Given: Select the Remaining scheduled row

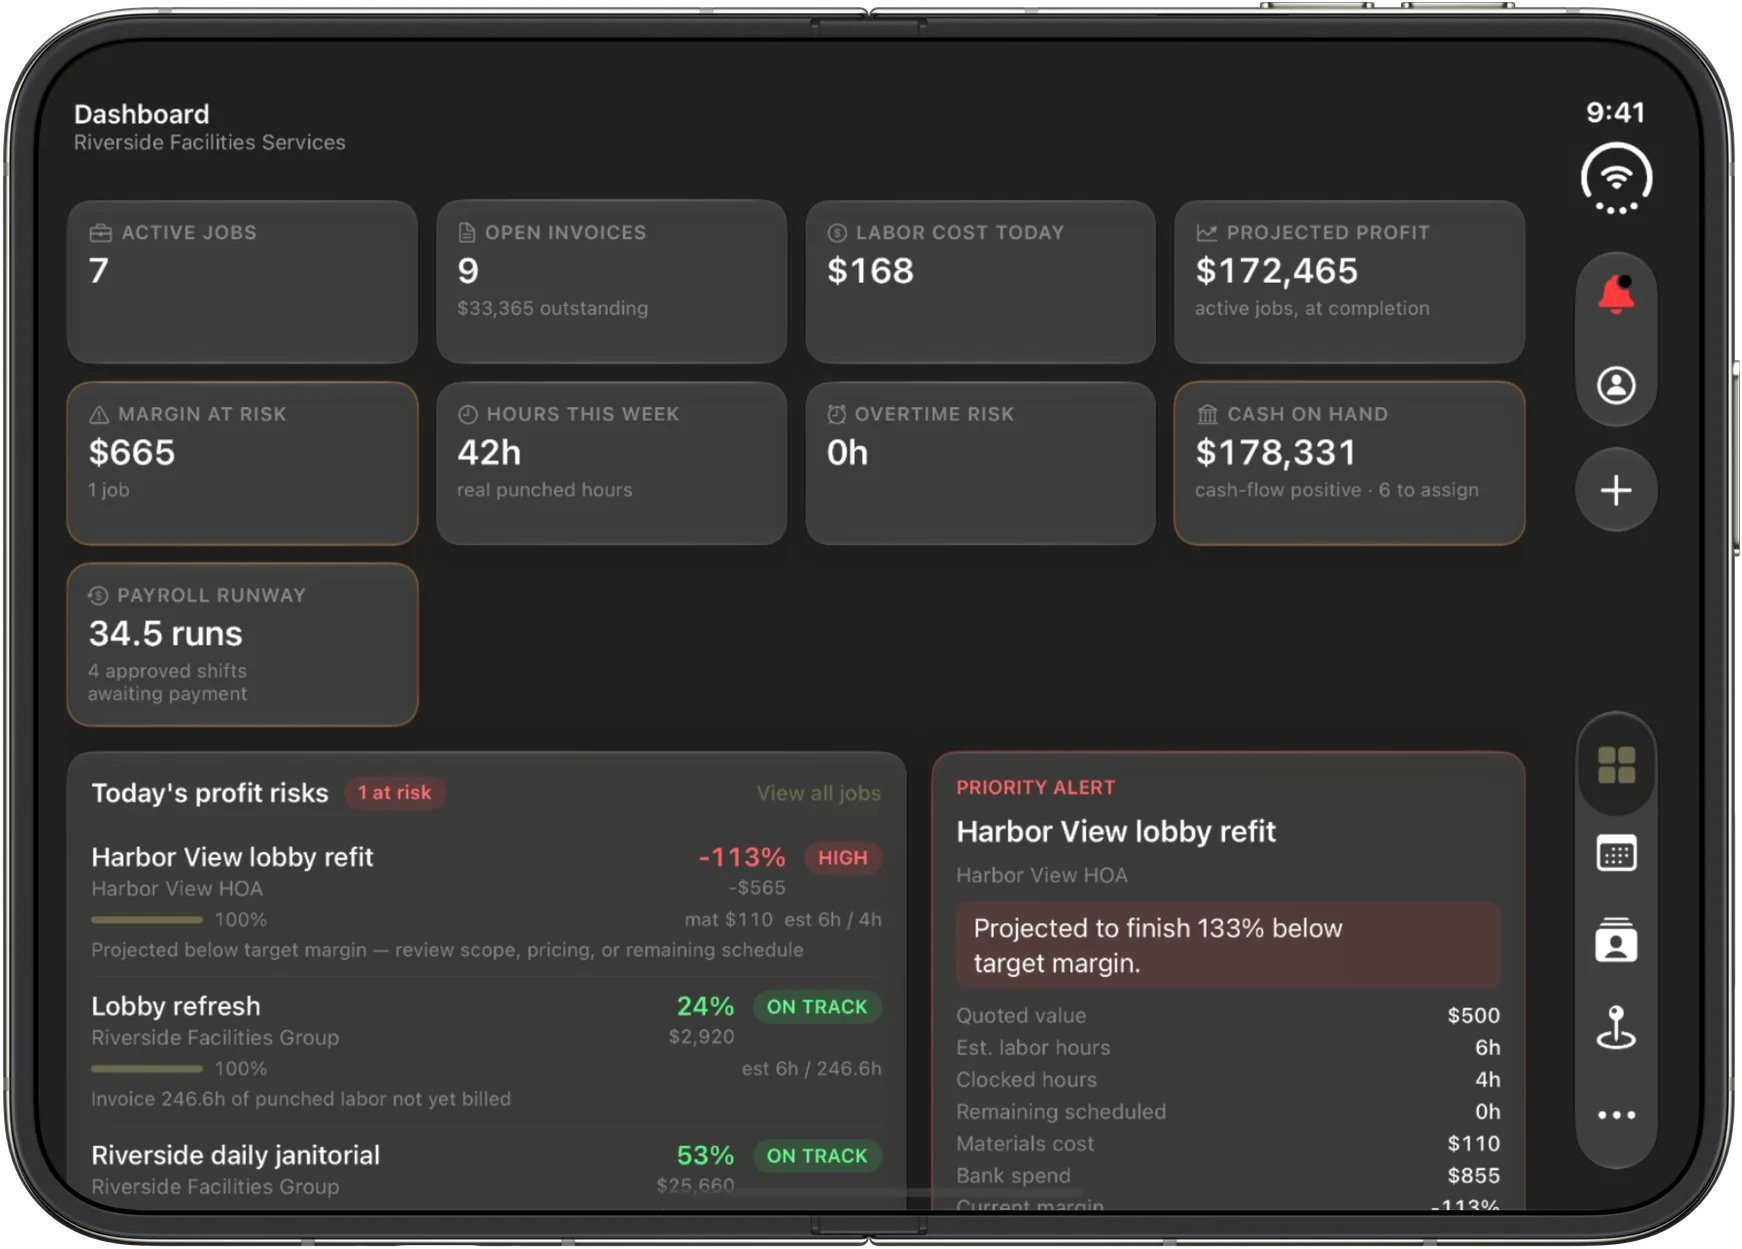Looking at the screenshot, I should [x=1228, y=1112].
